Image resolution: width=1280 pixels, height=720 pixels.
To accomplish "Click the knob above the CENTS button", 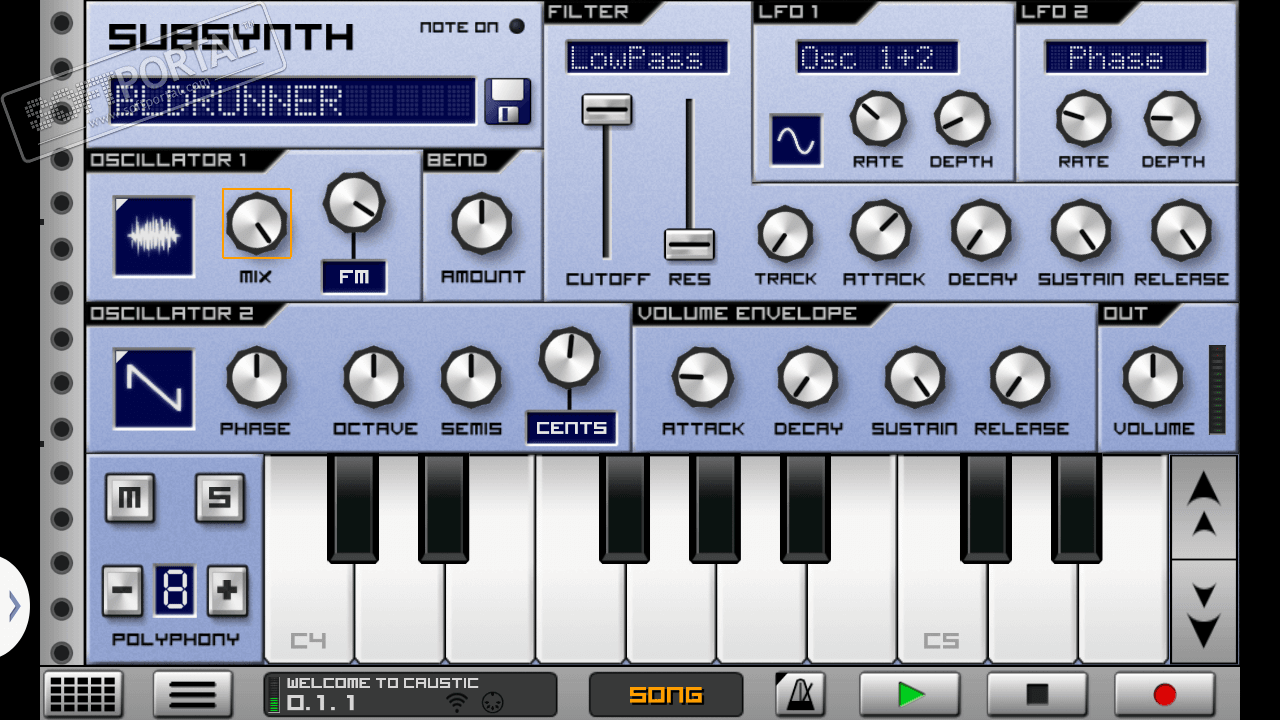I will click(570, 357).
